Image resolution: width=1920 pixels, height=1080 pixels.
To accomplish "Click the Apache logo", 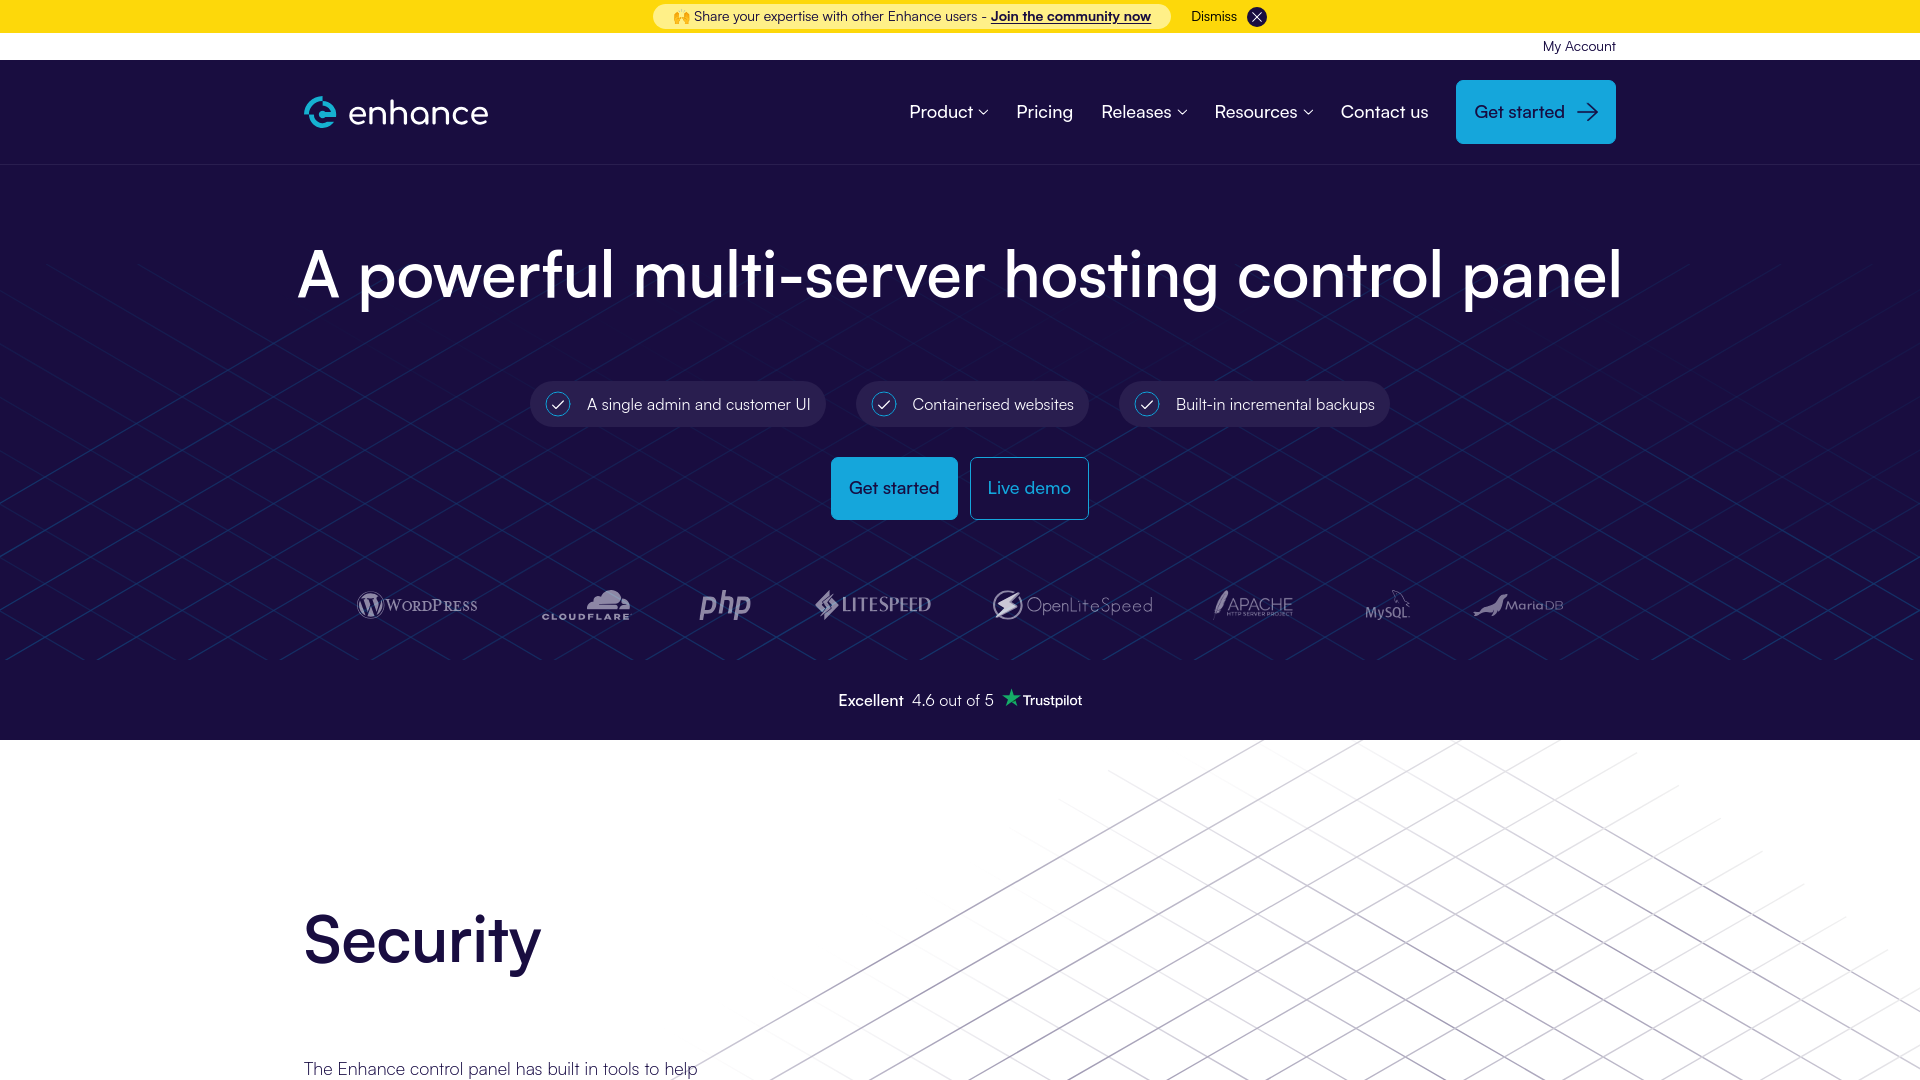I will click(1253, 604).
